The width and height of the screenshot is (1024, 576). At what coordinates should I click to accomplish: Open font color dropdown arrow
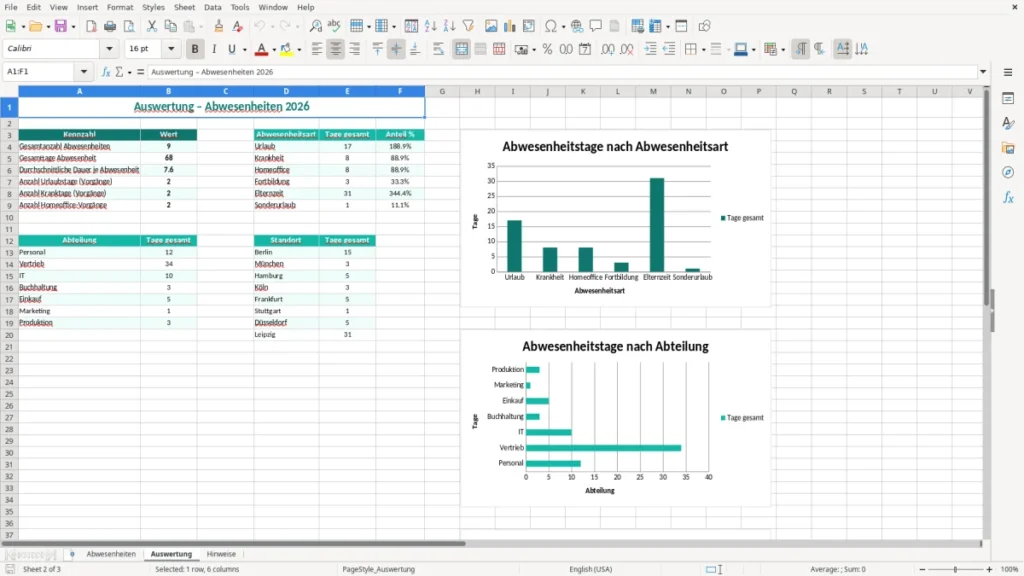[274, 49]
